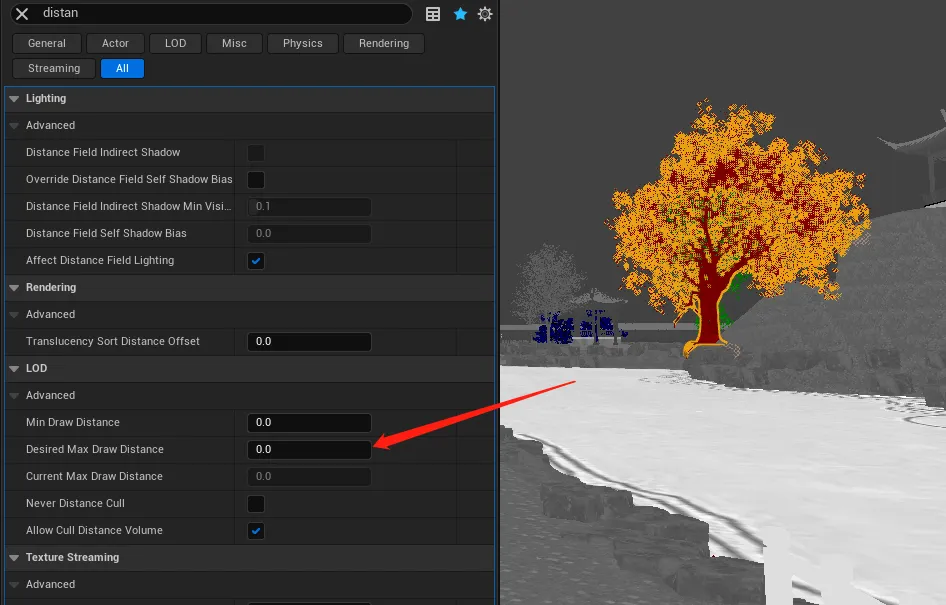The width and height of the screenshot is (946, 605).
Task: Toggle Override Distance Field Self Shadow Bias
Action: pyautogui.click(x=256, y=180)
